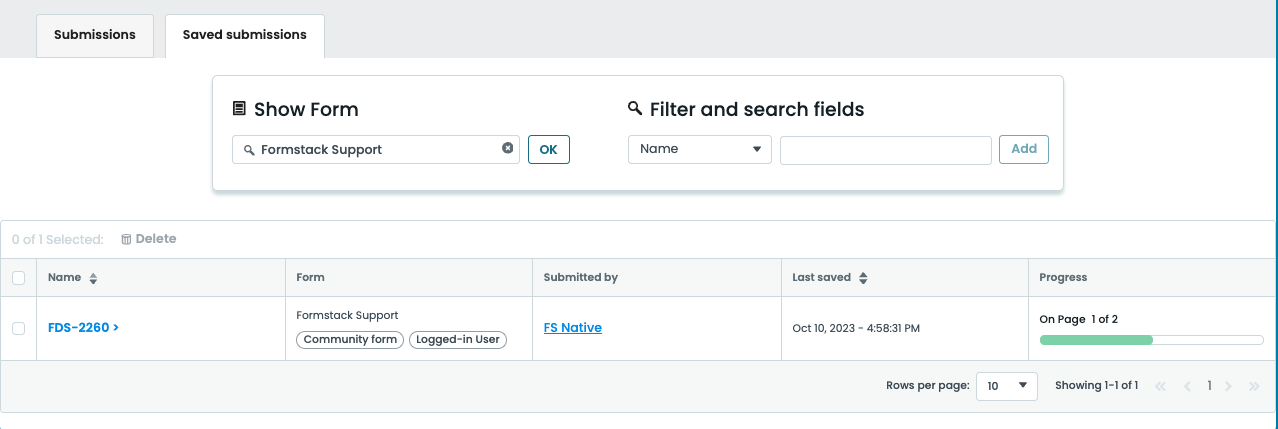Open the Name filter field dropdown
The image size is (1278, 429).
tap(699, 149)
